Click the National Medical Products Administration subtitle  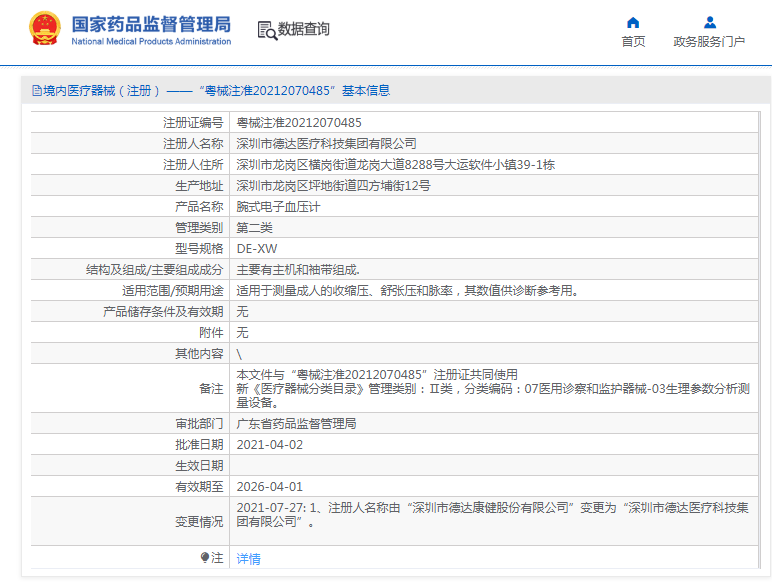pos(150,42)
